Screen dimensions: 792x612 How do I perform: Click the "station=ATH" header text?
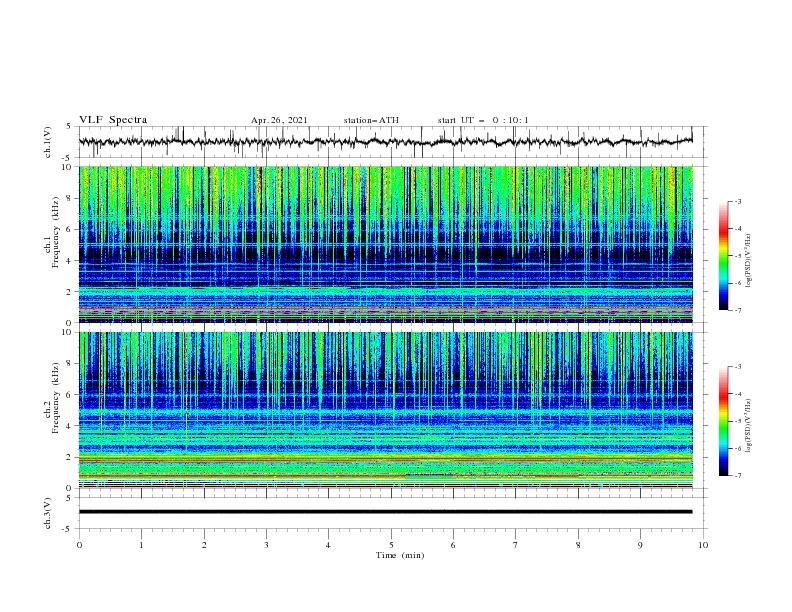coord(371,120)
